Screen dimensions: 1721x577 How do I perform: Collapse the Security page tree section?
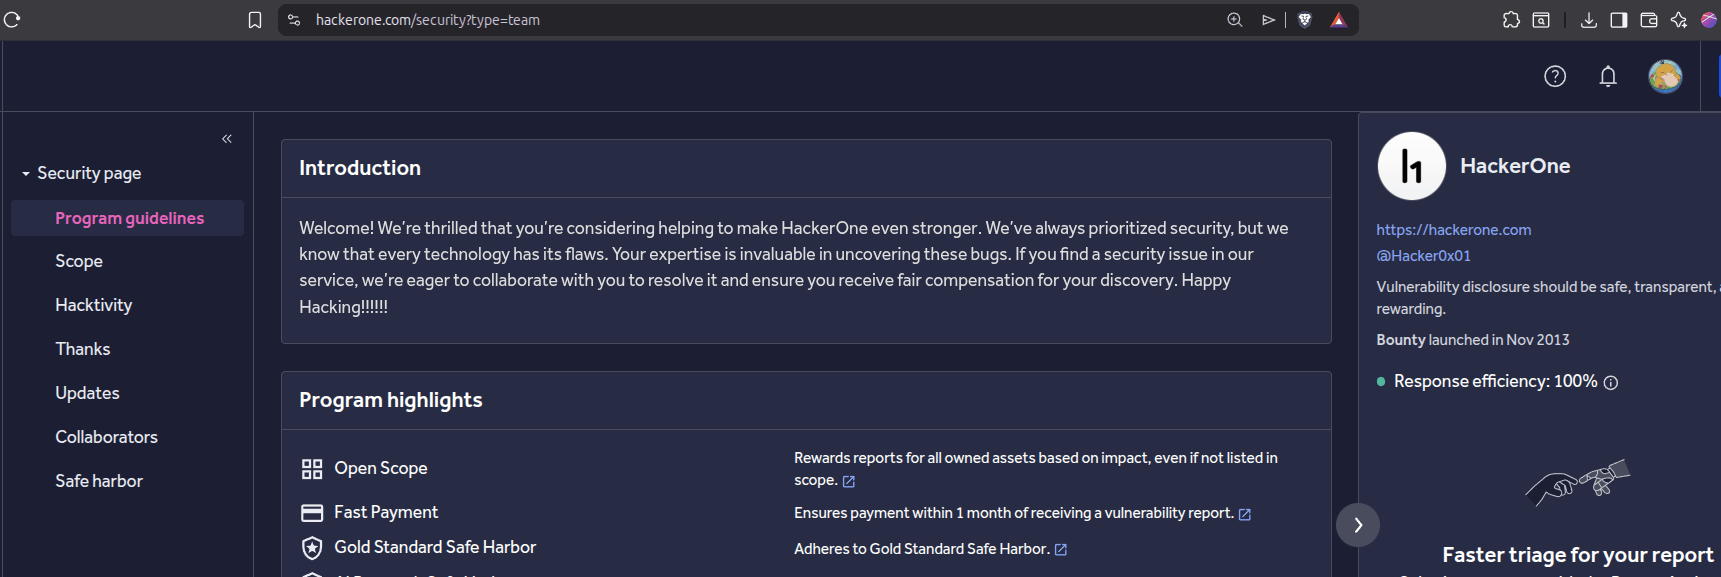[26, 174]
